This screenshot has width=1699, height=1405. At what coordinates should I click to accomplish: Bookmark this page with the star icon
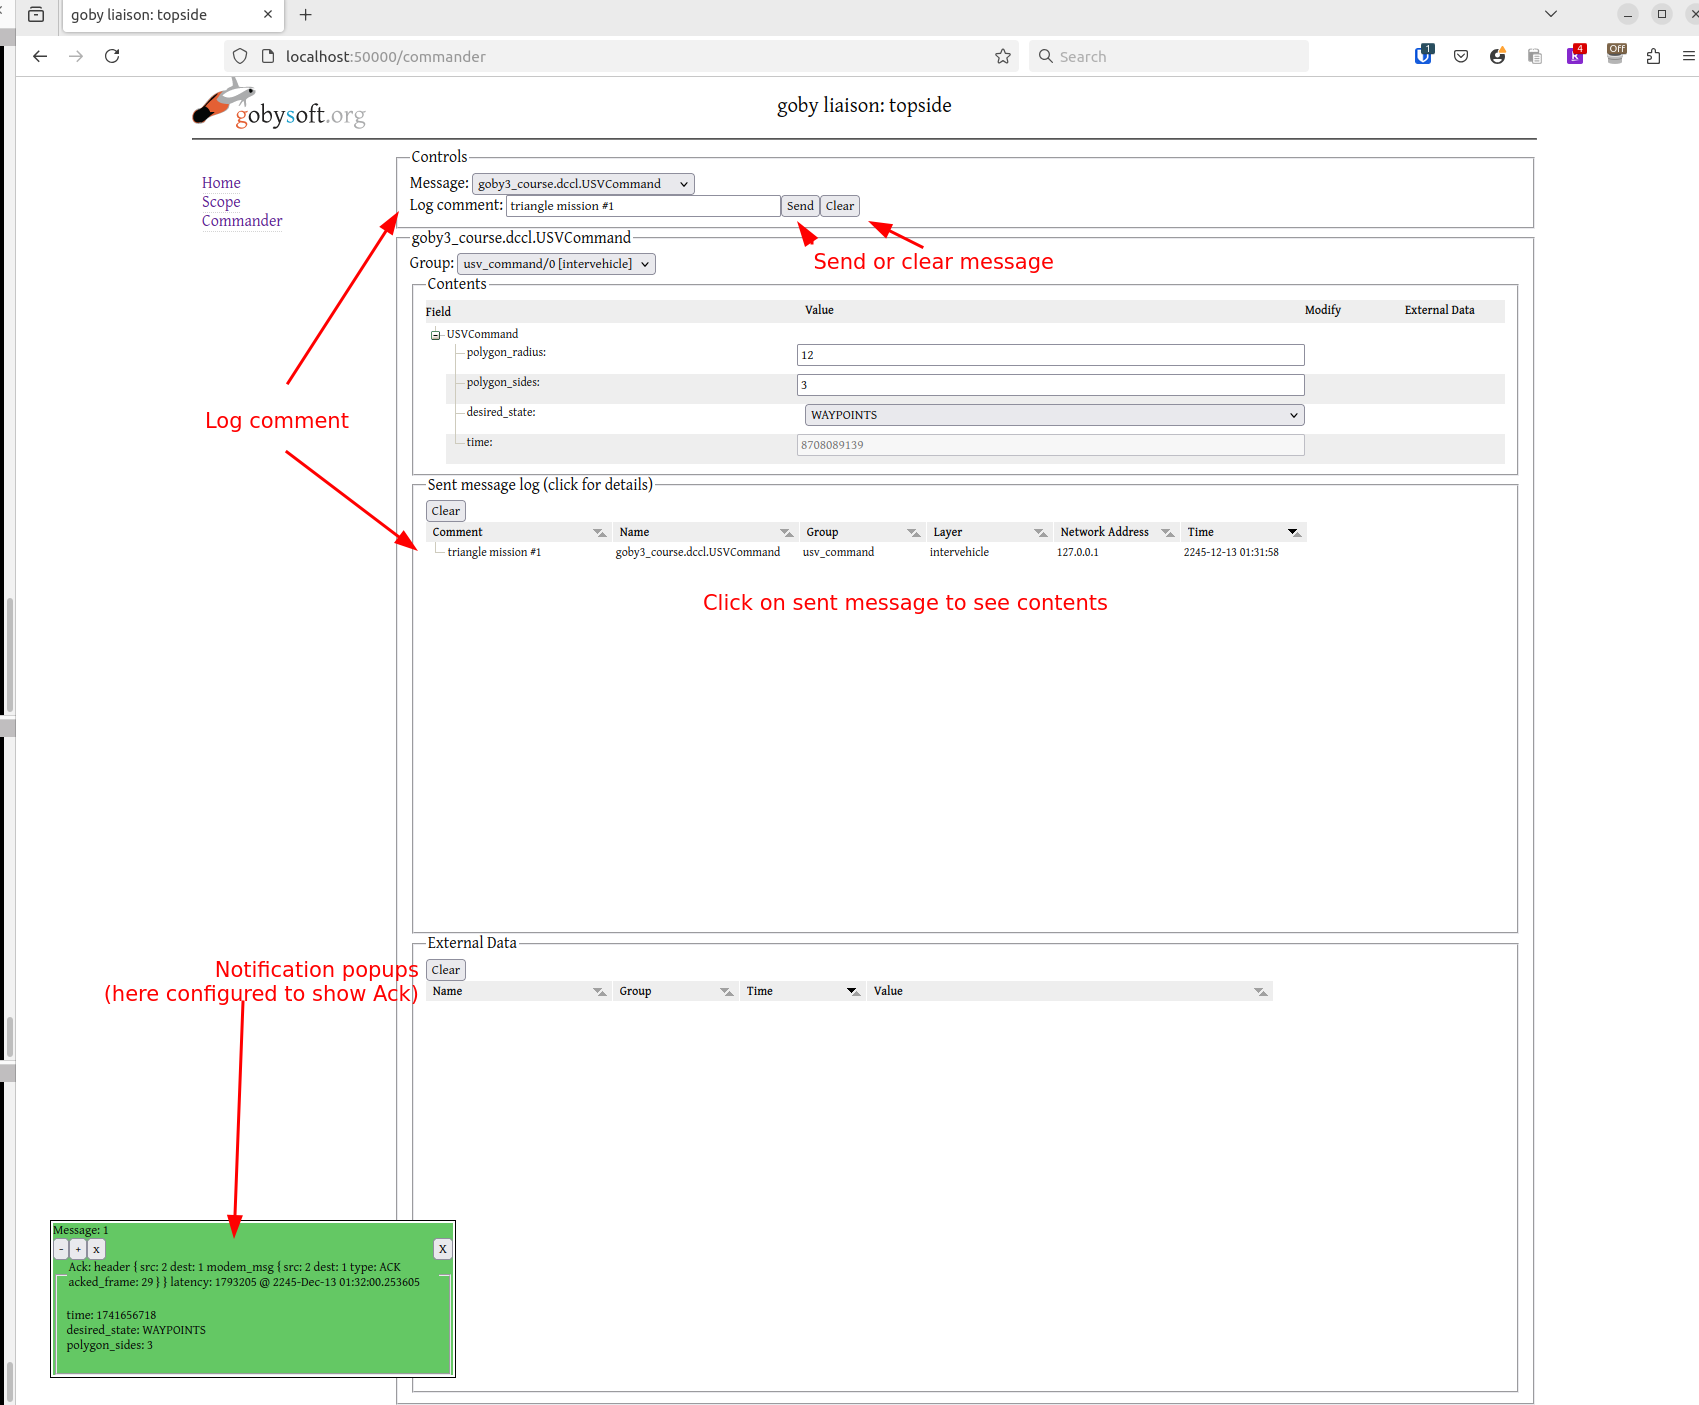pyautogui.click(x=1002, y=56)
